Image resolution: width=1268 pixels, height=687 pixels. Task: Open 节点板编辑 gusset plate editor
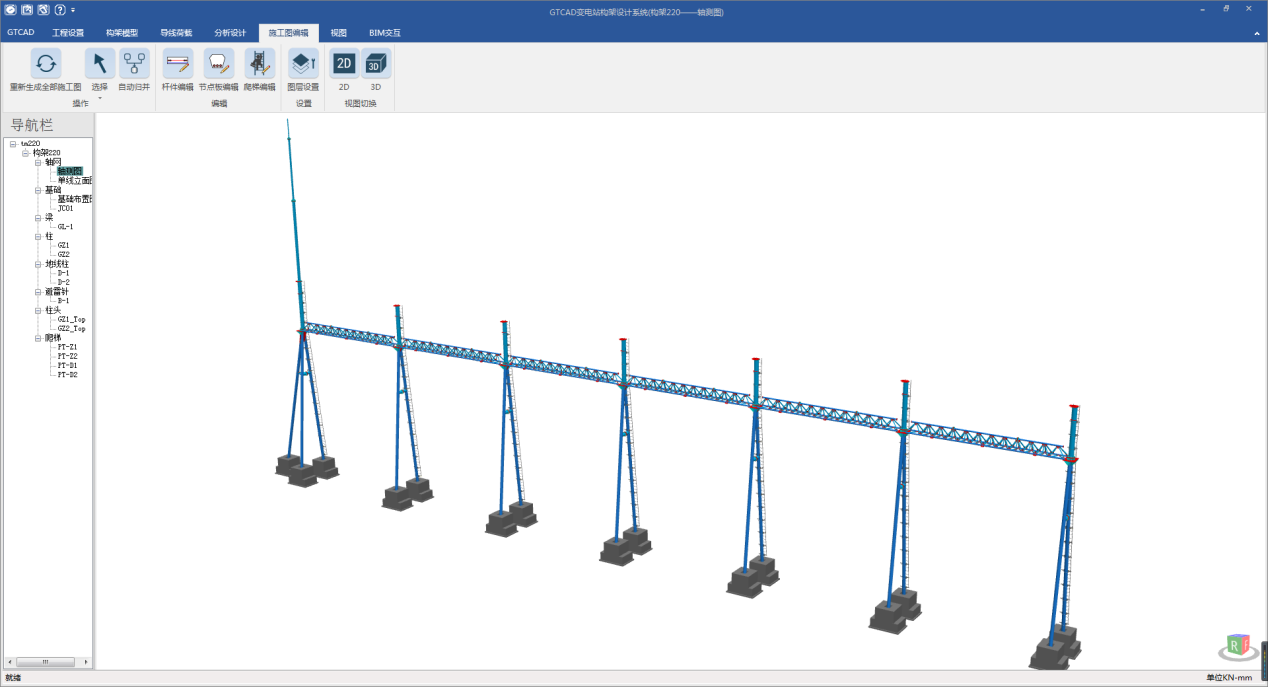pyautogui.click(x=219, y=64)
